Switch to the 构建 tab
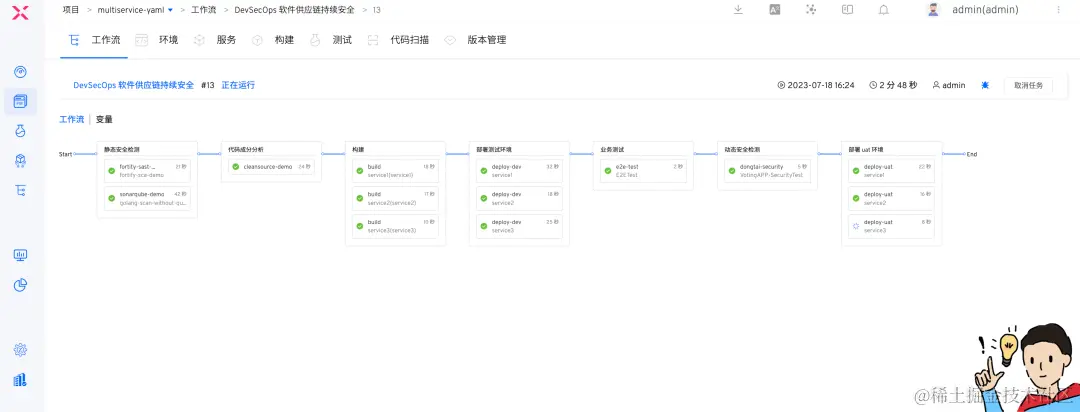Viewport: 1080px width, 412px height. 284,40
